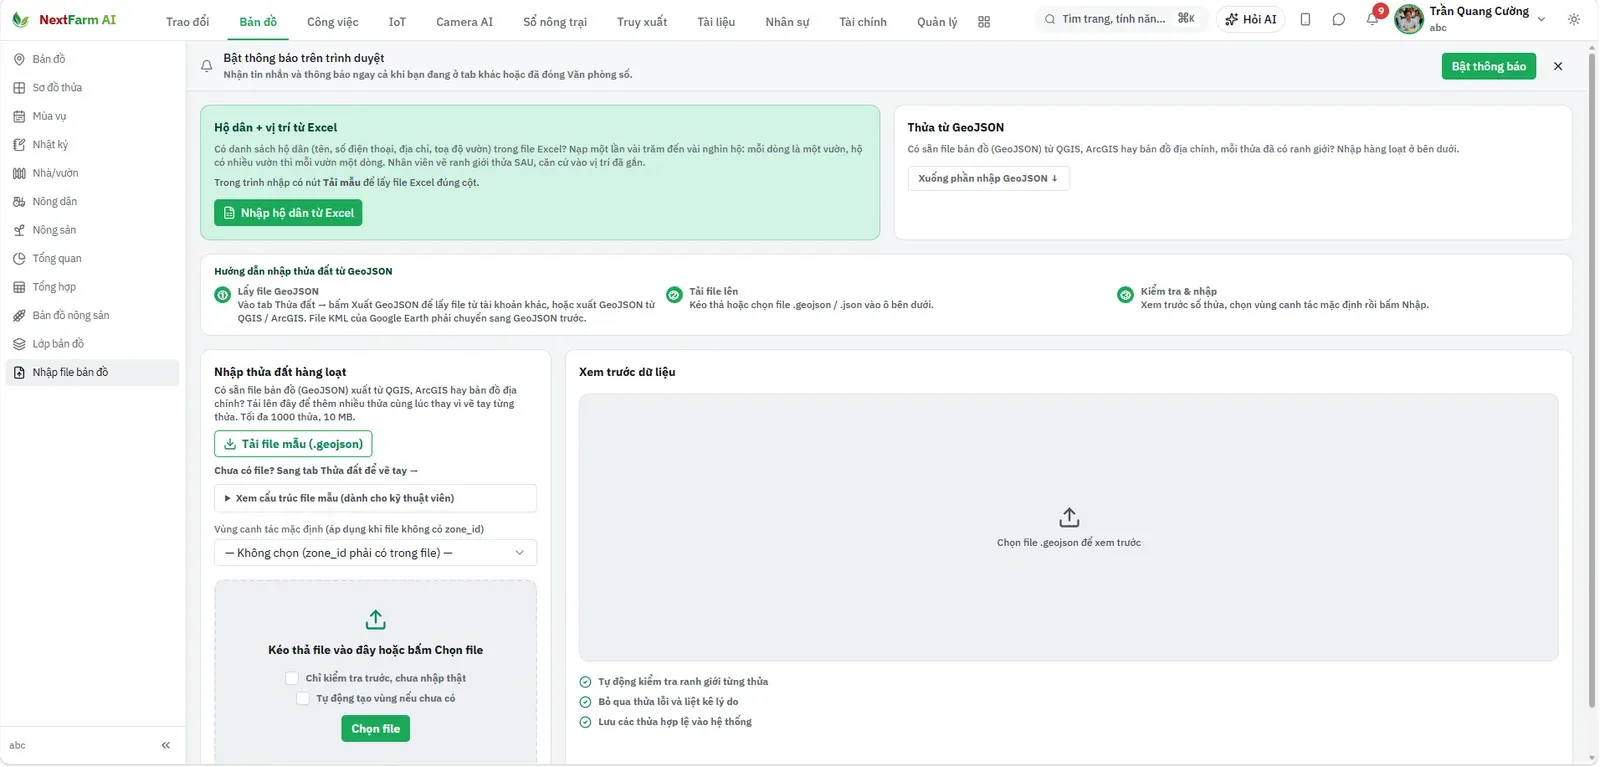Download the sample file 'Tải file mẫu (.geojson)'

coord(293,444)
